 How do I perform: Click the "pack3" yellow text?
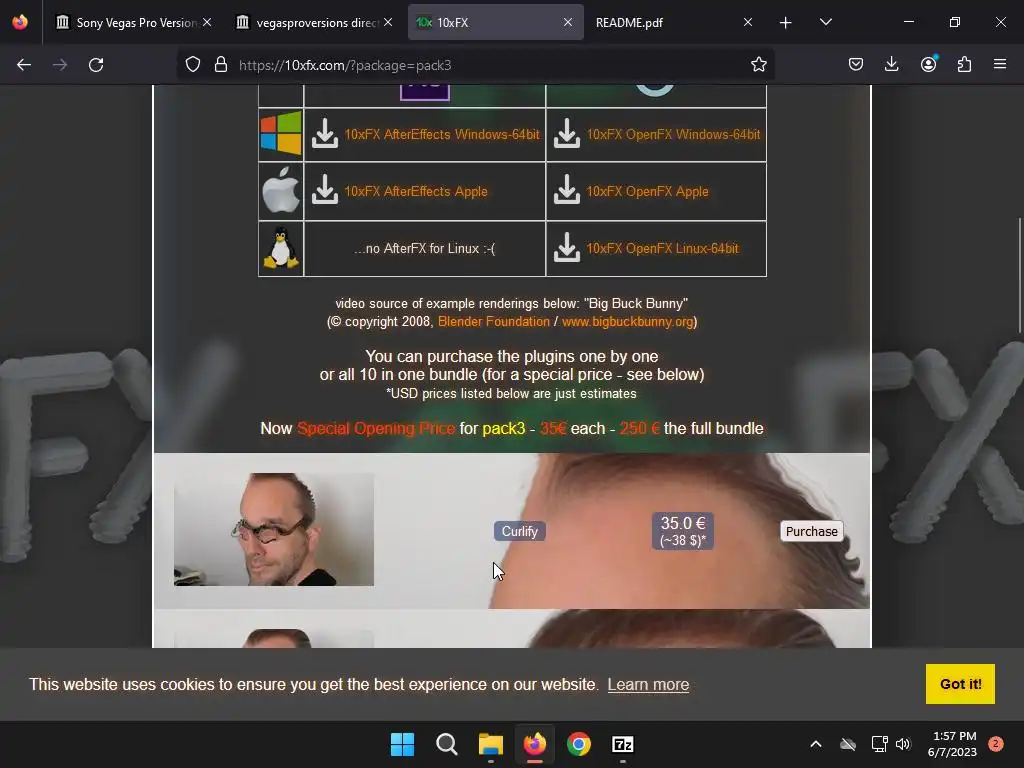point(504,428)
